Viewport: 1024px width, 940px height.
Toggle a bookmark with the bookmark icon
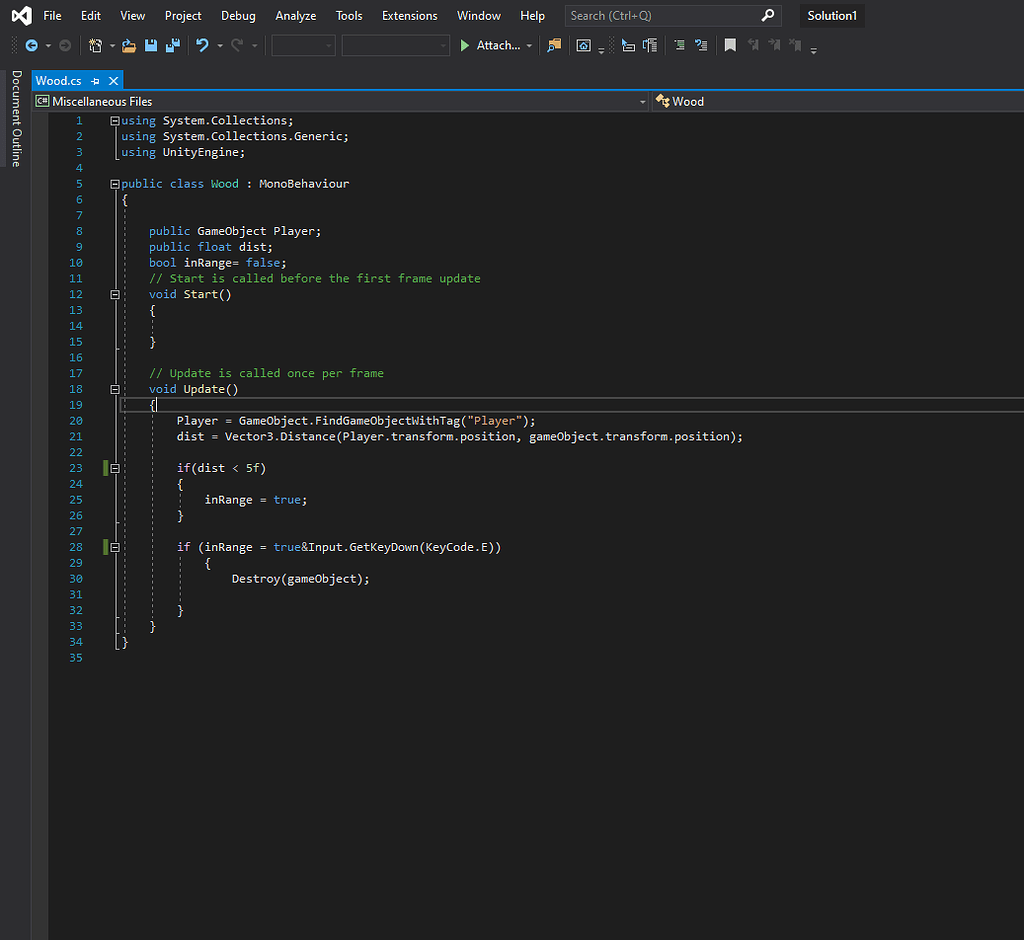[730, 46]
